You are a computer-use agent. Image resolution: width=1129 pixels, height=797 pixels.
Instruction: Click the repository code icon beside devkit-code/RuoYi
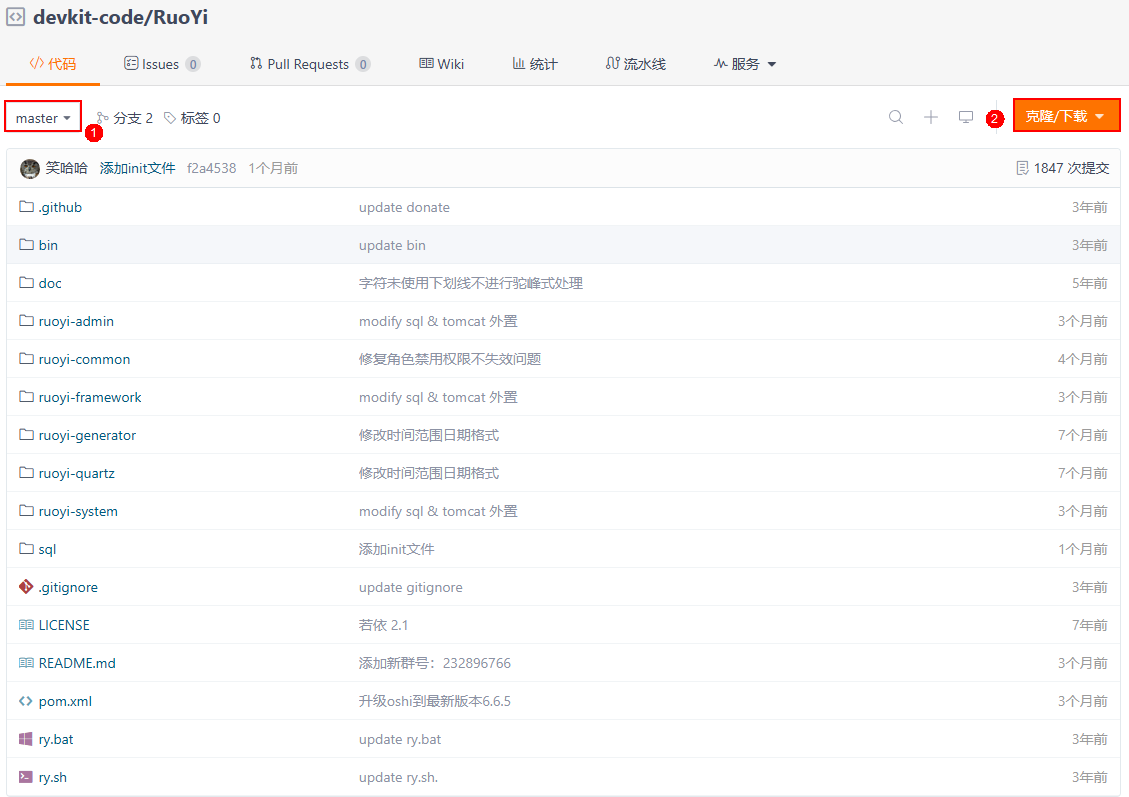point(15,17)
